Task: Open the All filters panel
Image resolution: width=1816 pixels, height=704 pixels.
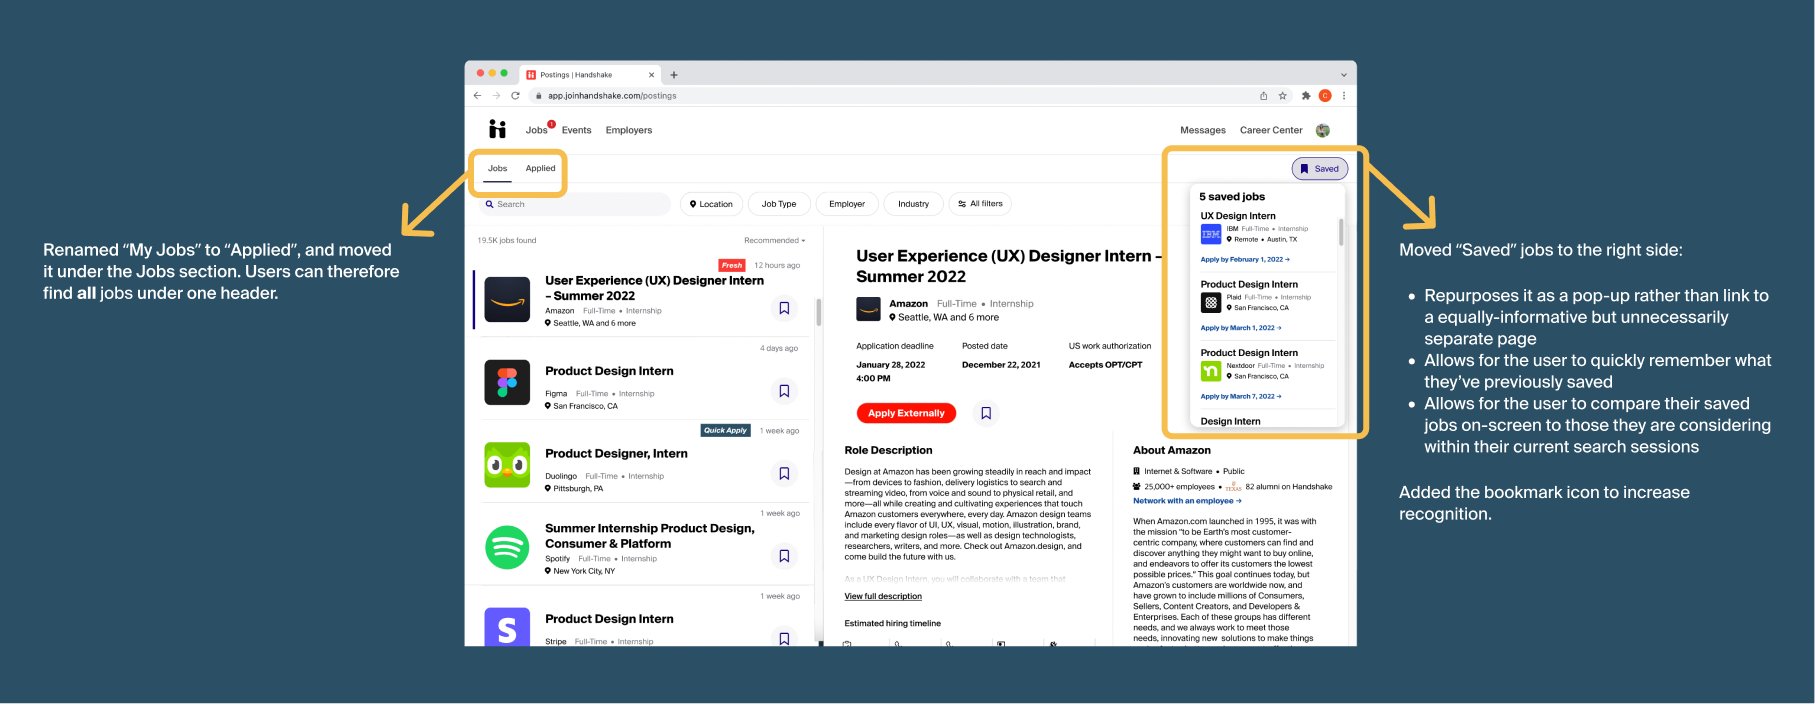Action: pyautogui.click(x=980, y=204)
